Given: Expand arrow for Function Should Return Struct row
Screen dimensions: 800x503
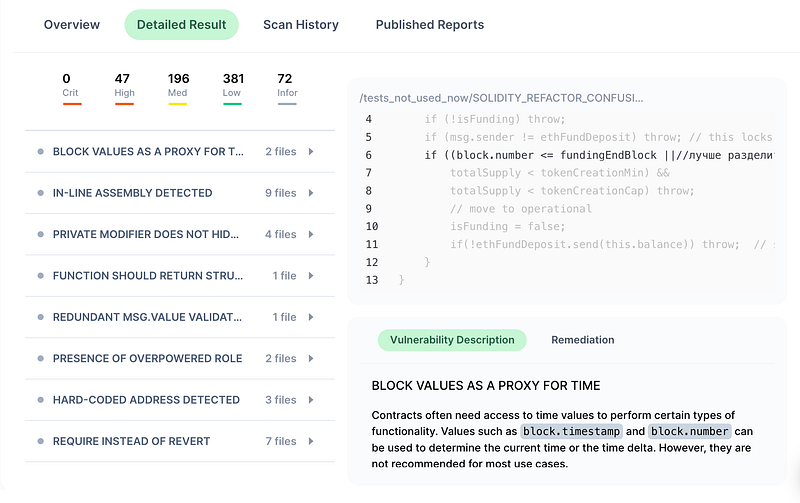Looking at the screenshot, I should click(x=311, y=276).
